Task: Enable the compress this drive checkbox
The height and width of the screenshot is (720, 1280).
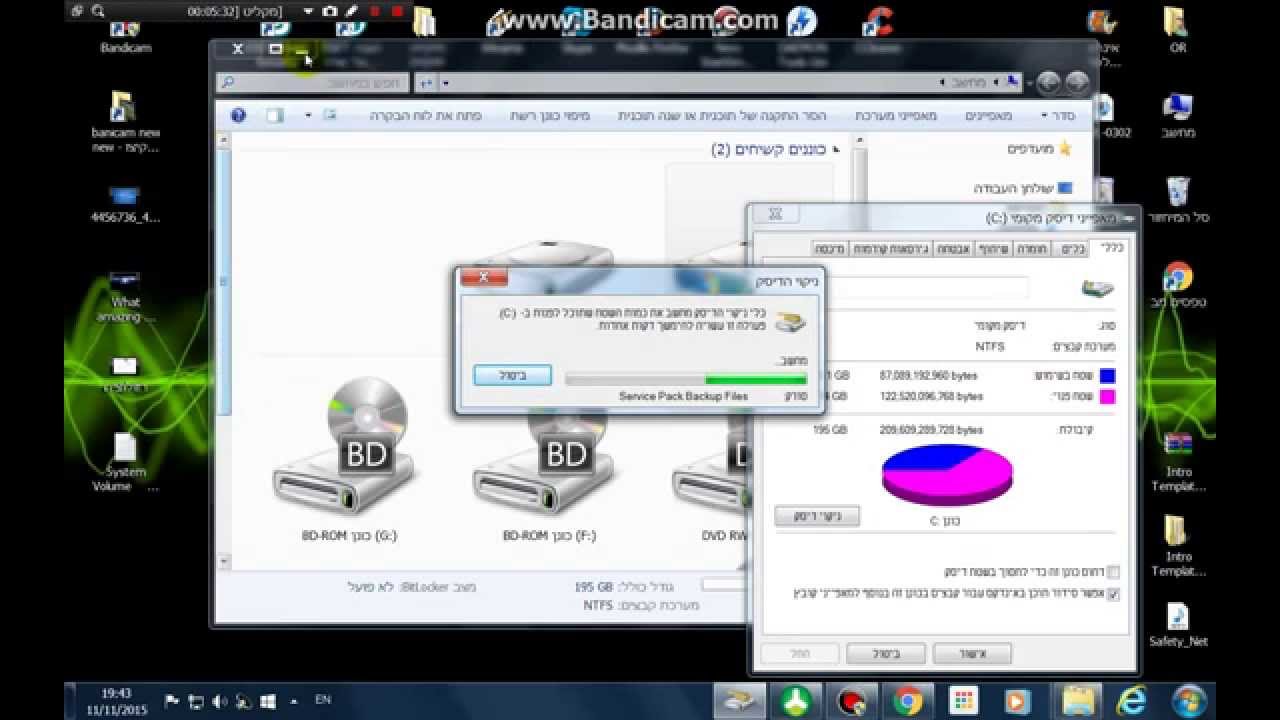Action: tap(1113, 572)
